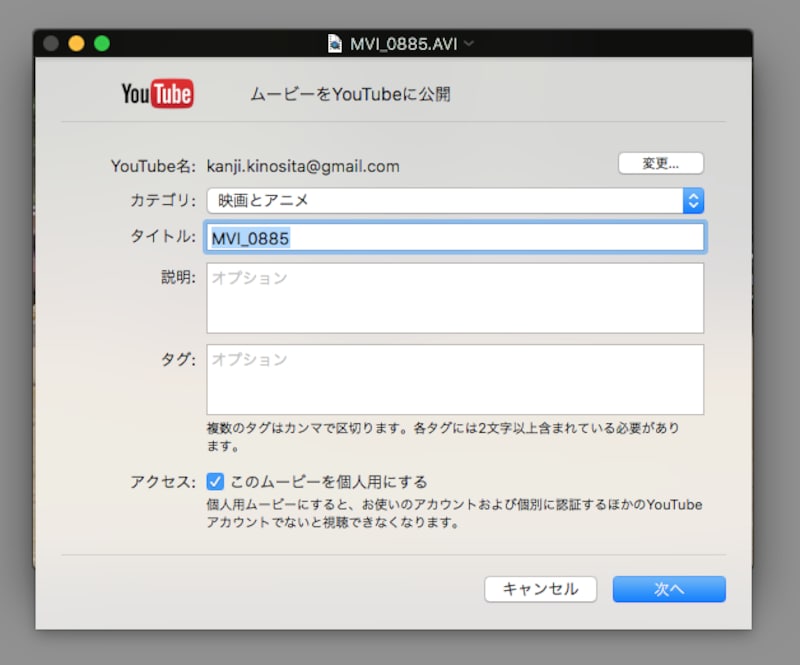800x665 pixels.
Task: Click the yellow minimize button
Action: tap(74, 44)
